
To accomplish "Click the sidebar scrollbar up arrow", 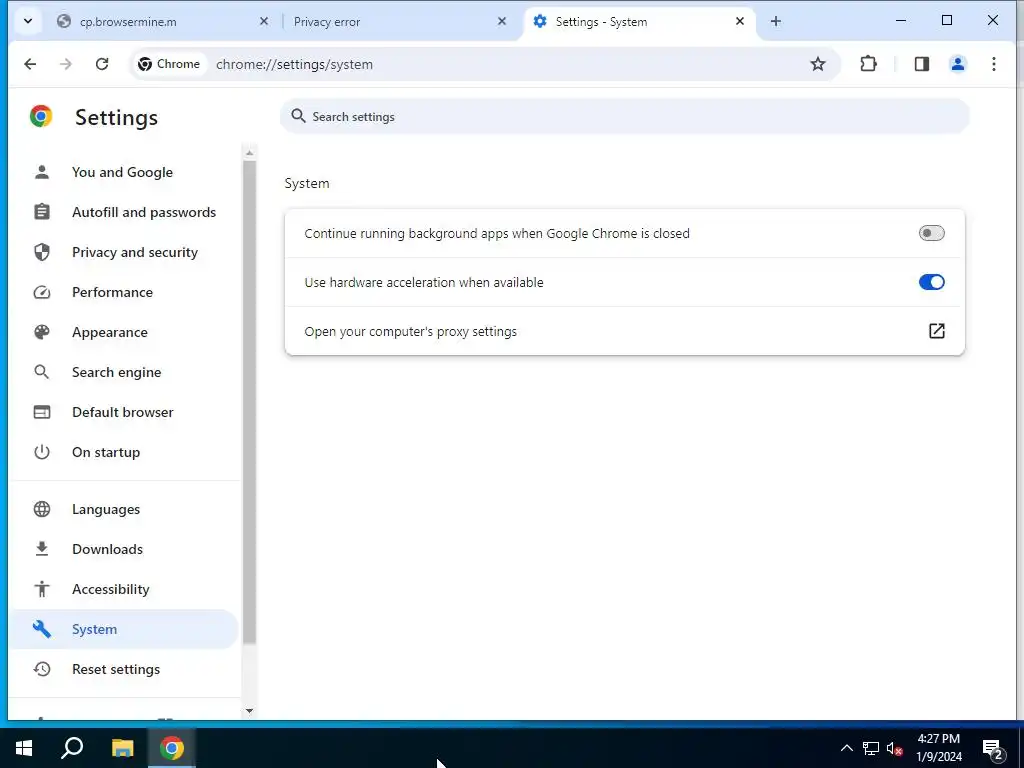I will click(249, 153).
